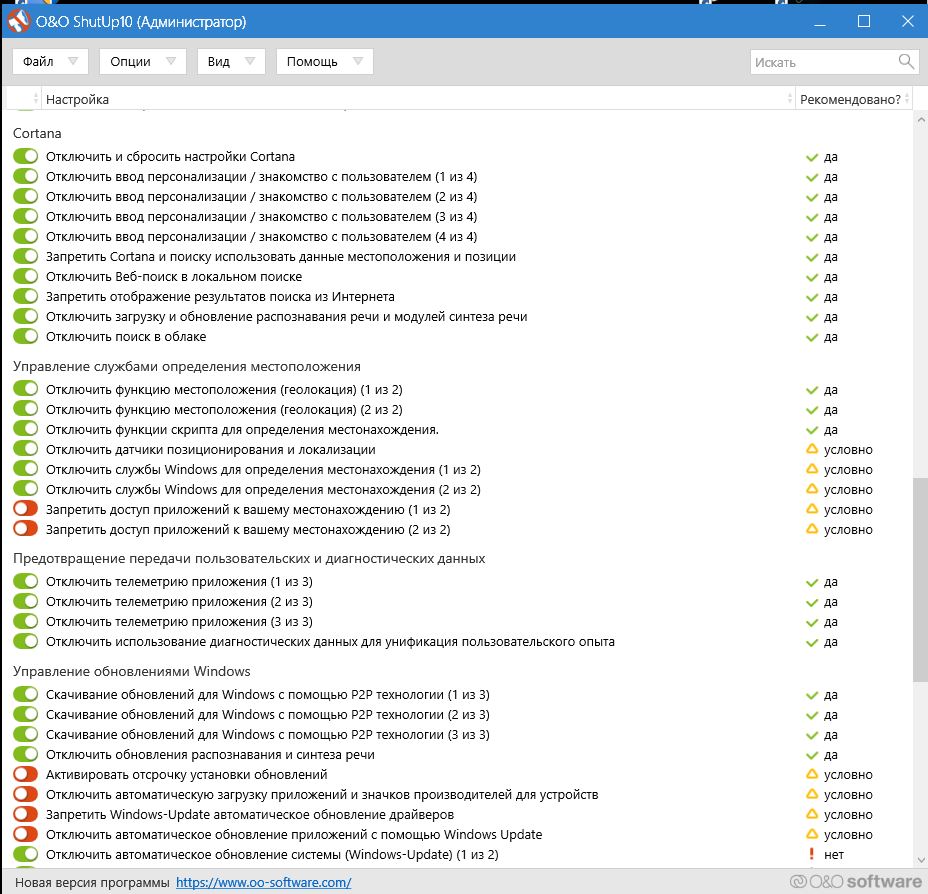Image resolution: width=928 pixels, height=894 pixels.
Task: Select the Cortana section heading
Action: (37, 133)
